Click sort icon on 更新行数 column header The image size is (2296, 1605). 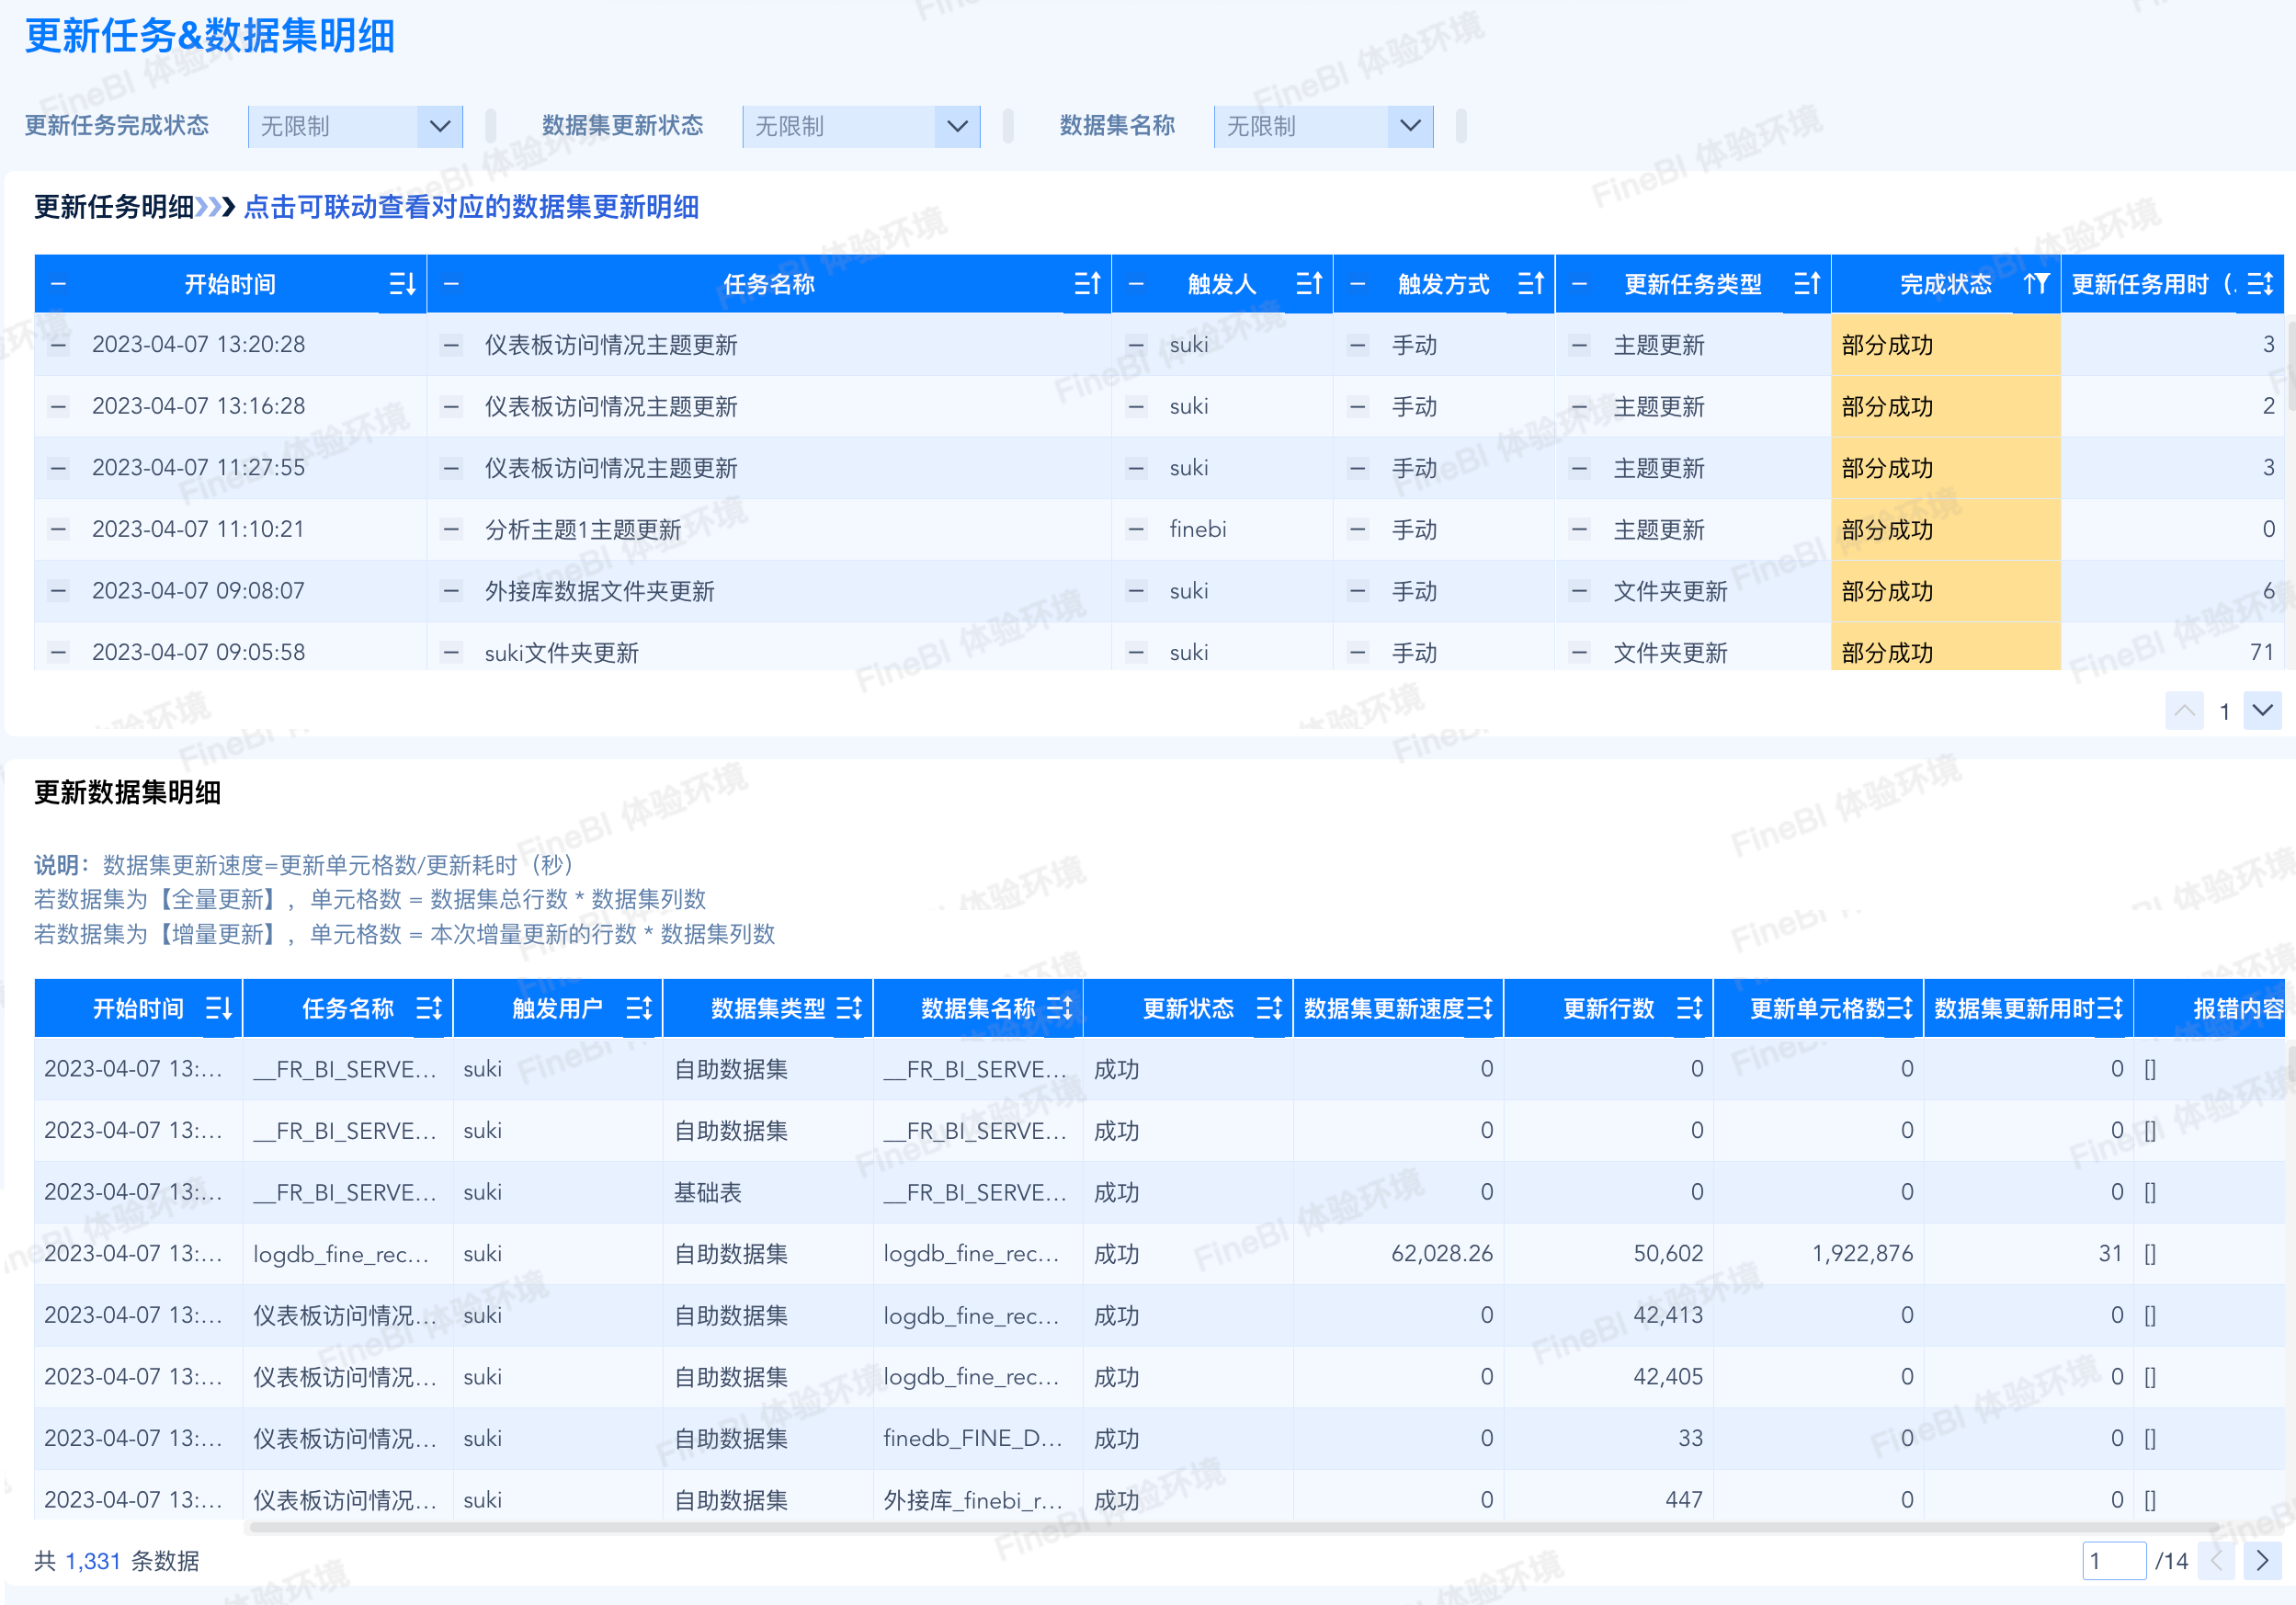coord(1689,1008)
